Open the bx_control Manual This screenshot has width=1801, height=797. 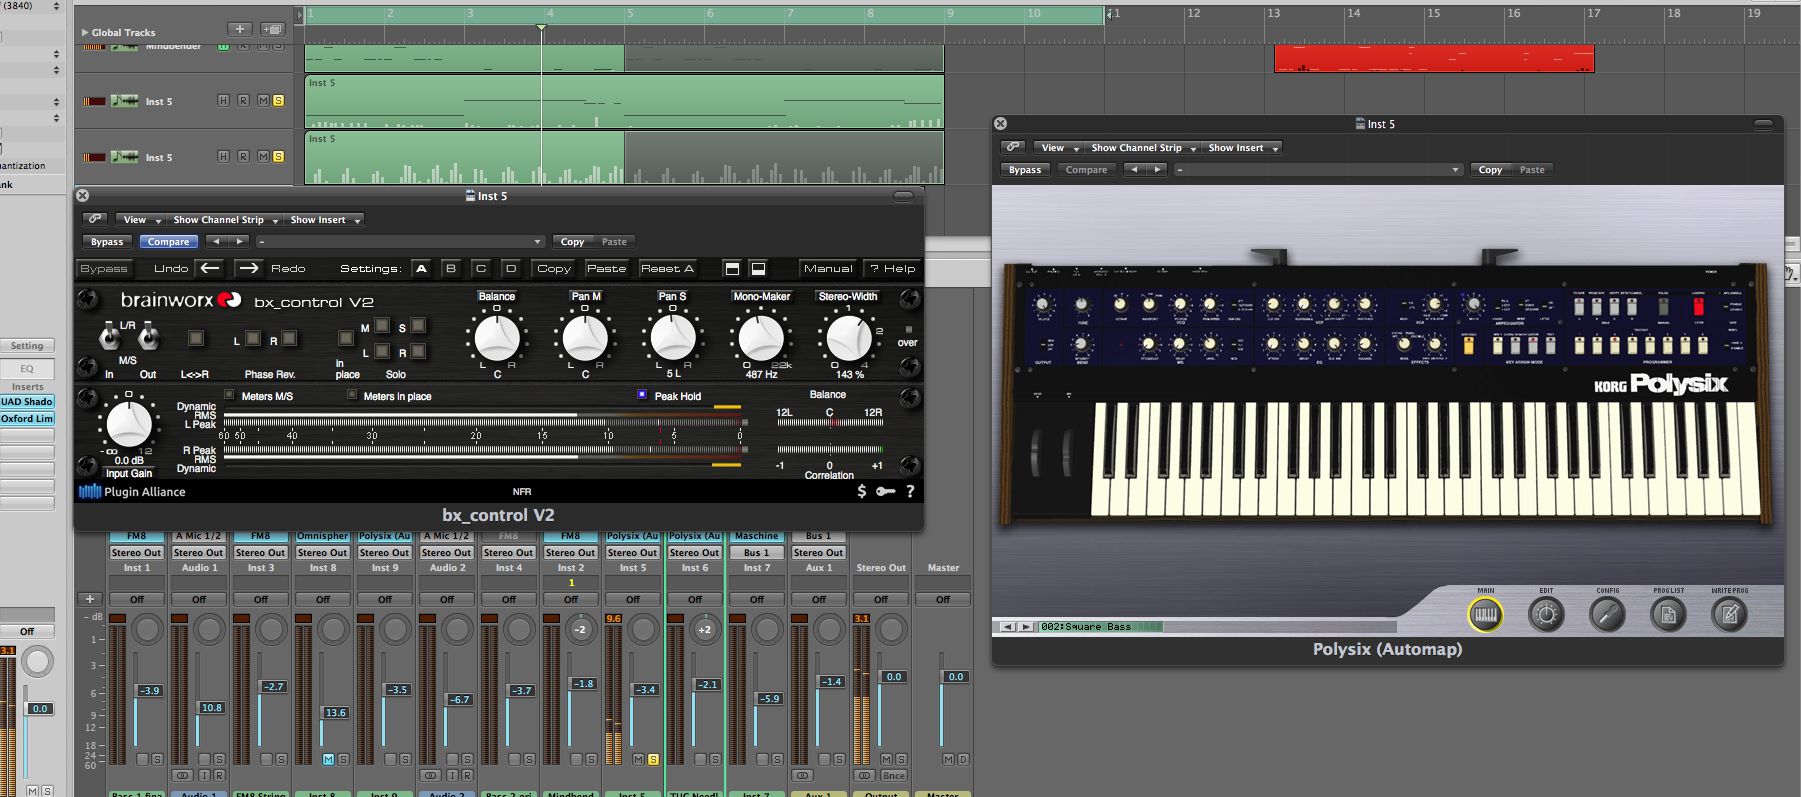[x=828, y=268]
